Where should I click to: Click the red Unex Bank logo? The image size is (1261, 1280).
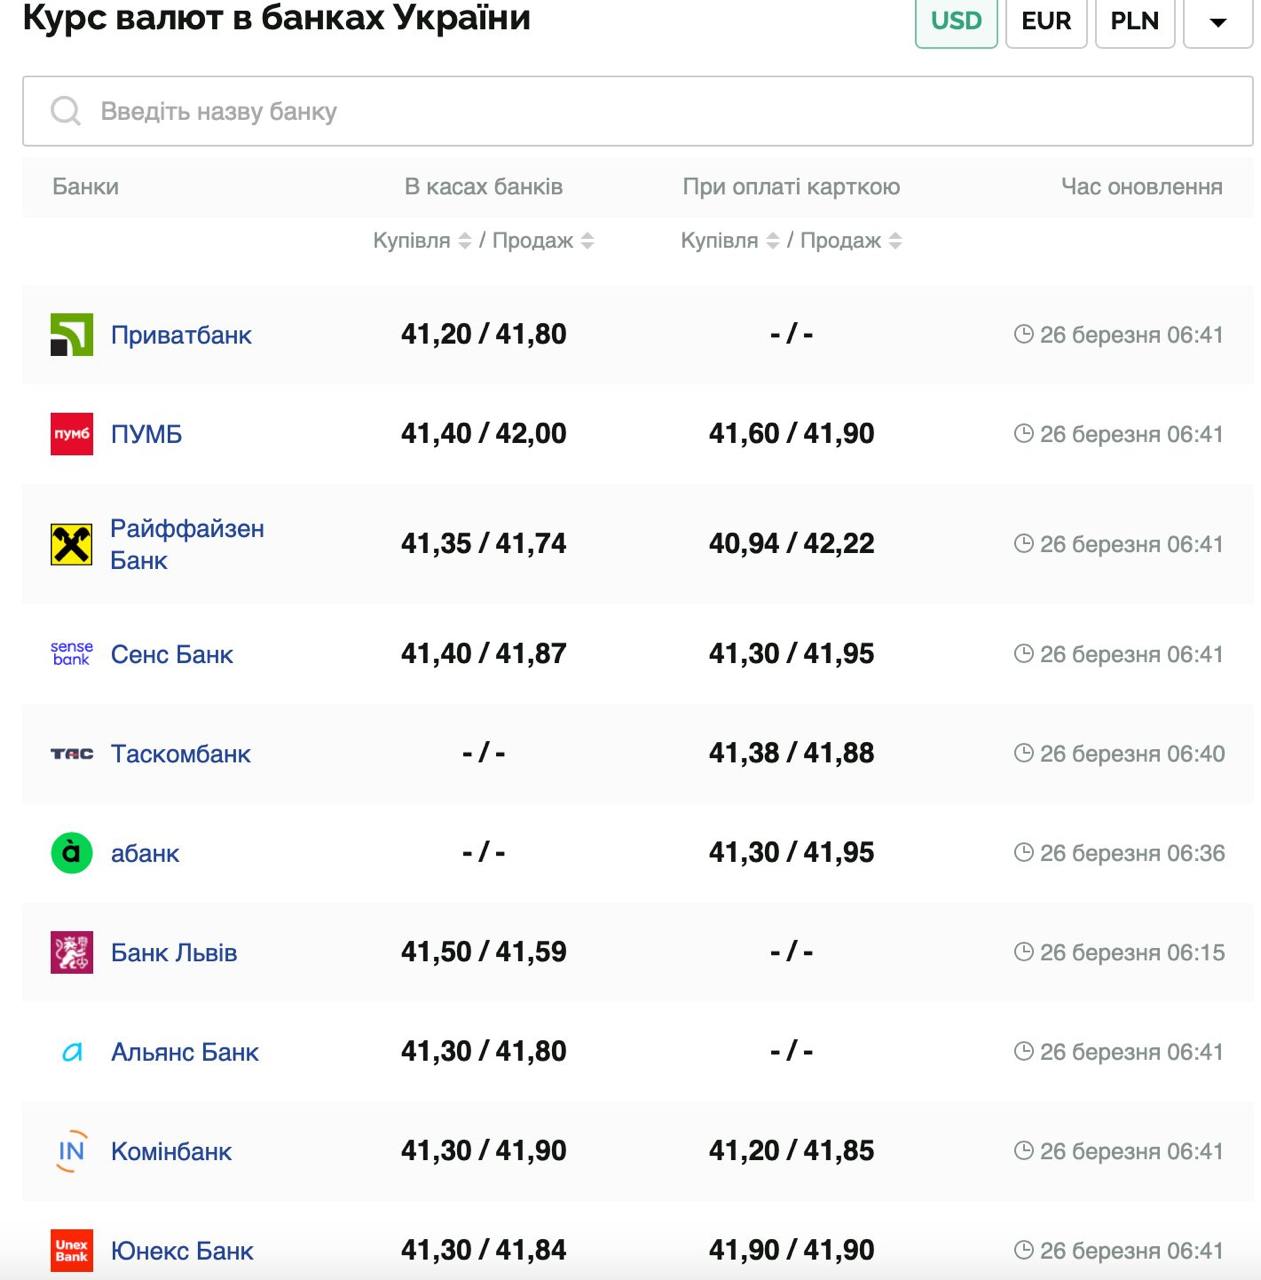click(x=71, y=1250)
